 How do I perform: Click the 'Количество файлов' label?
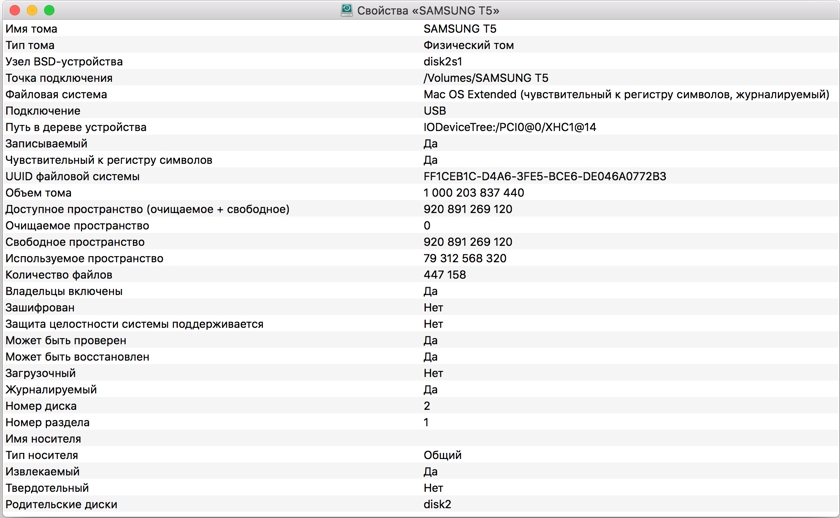(x=59, y=275)
